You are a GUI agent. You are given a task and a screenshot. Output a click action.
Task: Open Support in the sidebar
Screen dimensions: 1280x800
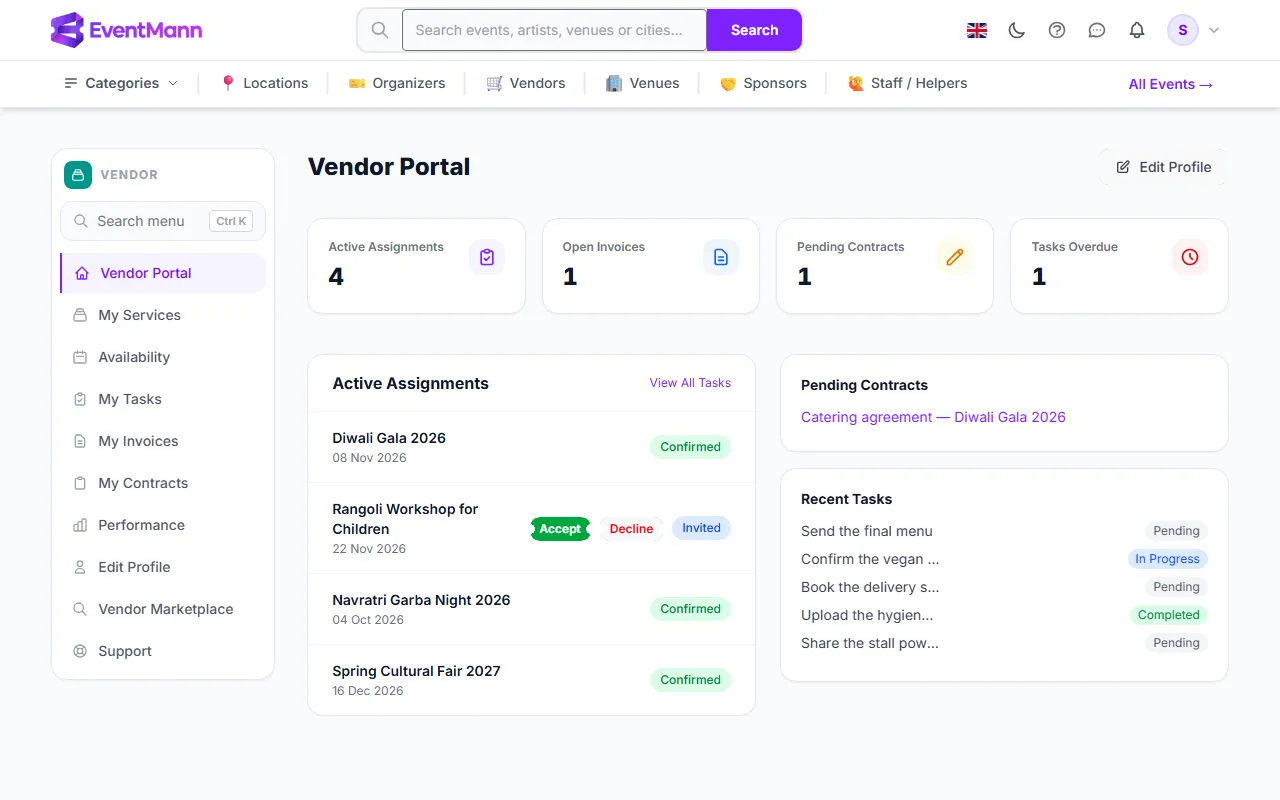(163, 651)
